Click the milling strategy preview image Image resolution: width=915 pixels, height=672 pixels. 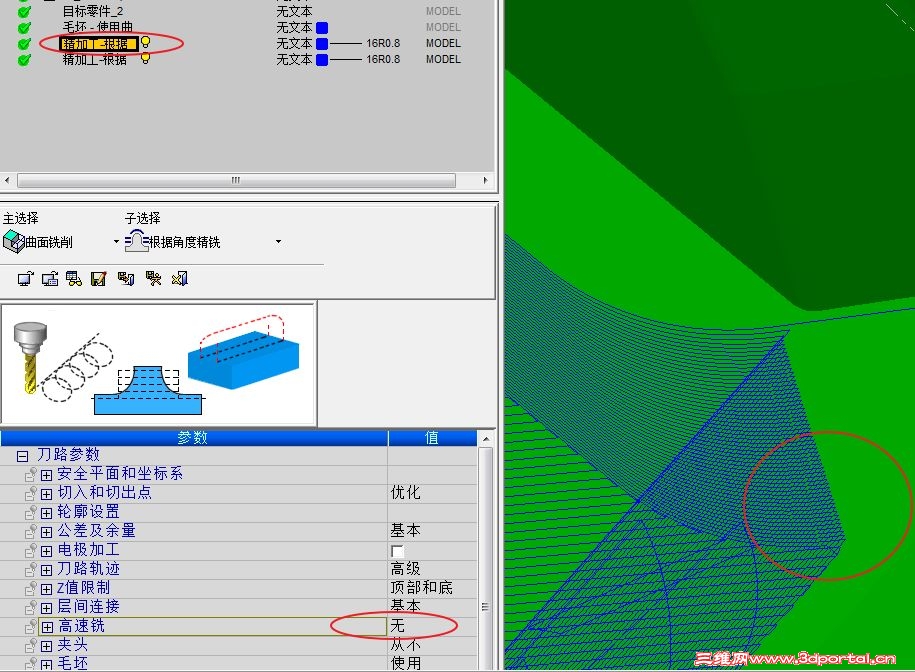(158, 364)
